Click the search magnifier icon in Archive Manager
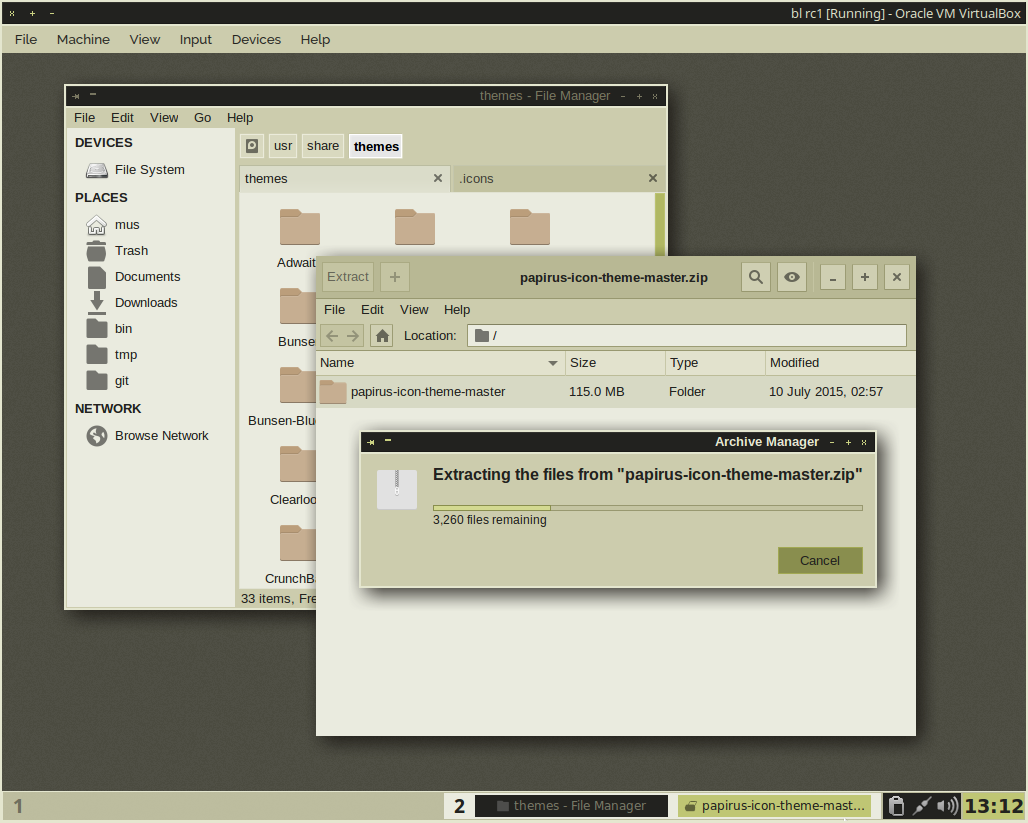 [x=755, y=277]
